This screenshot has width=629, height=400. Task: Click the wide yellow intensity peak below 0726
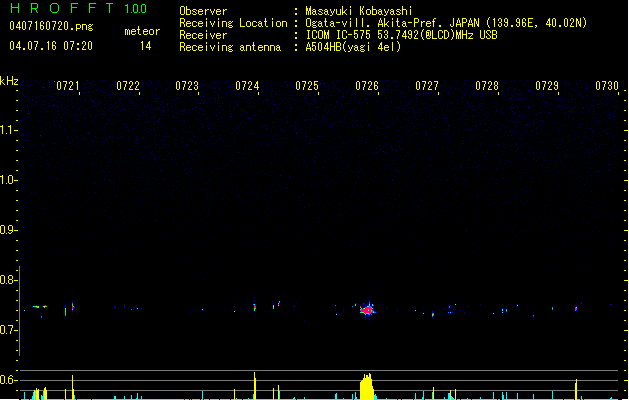[x=367, y=387]
